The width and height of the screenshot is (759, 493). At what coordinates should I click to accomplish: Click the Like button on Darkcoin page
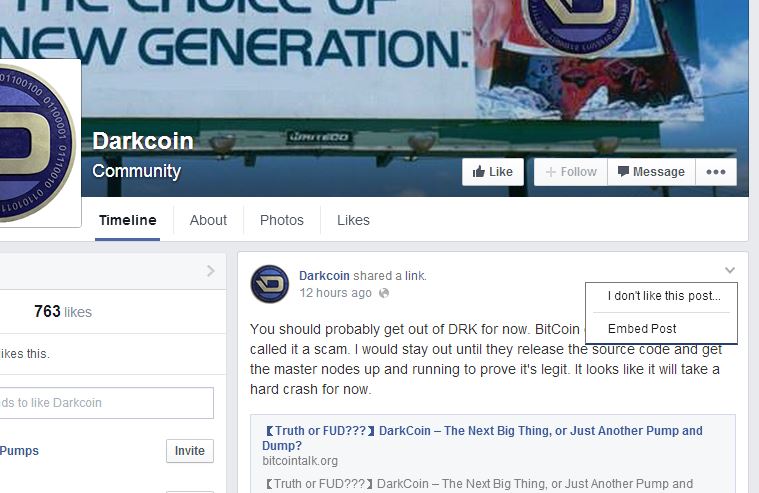point(493,172)
